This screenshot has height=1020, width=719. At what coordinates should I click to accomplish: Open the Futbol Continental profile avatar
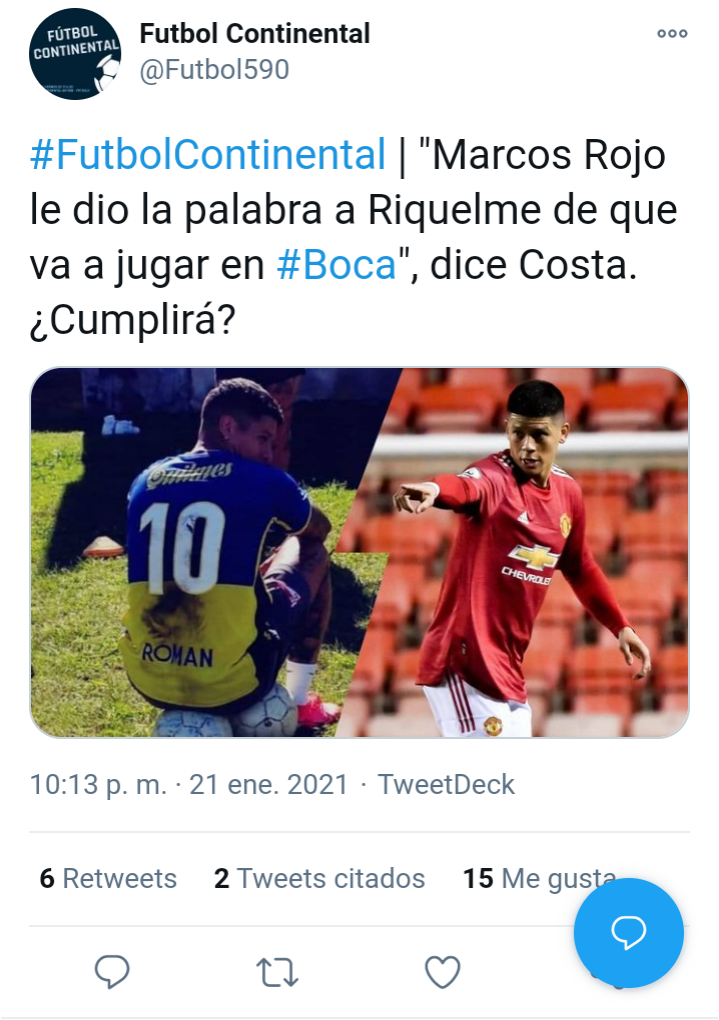coord(75,53)
